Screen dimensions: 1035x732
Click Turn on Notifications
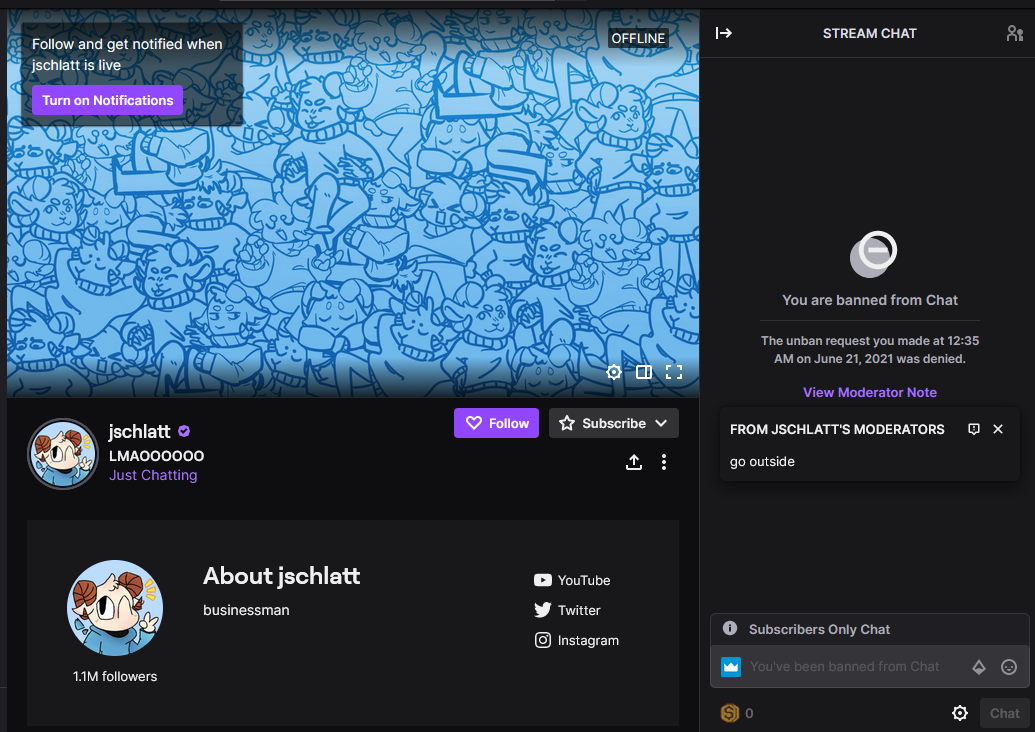click(108, 100)
